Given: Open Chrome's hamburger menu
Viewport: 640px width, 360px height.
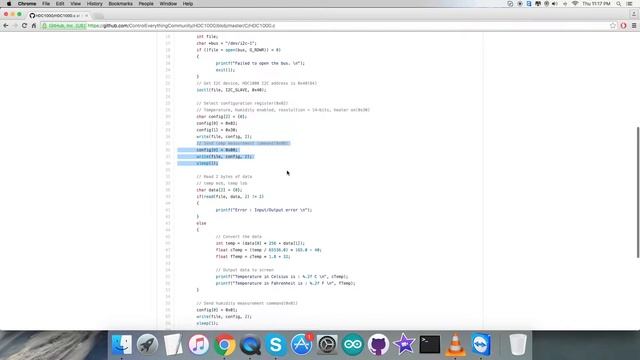Looking at the screenshot, I should pos(634,26).
